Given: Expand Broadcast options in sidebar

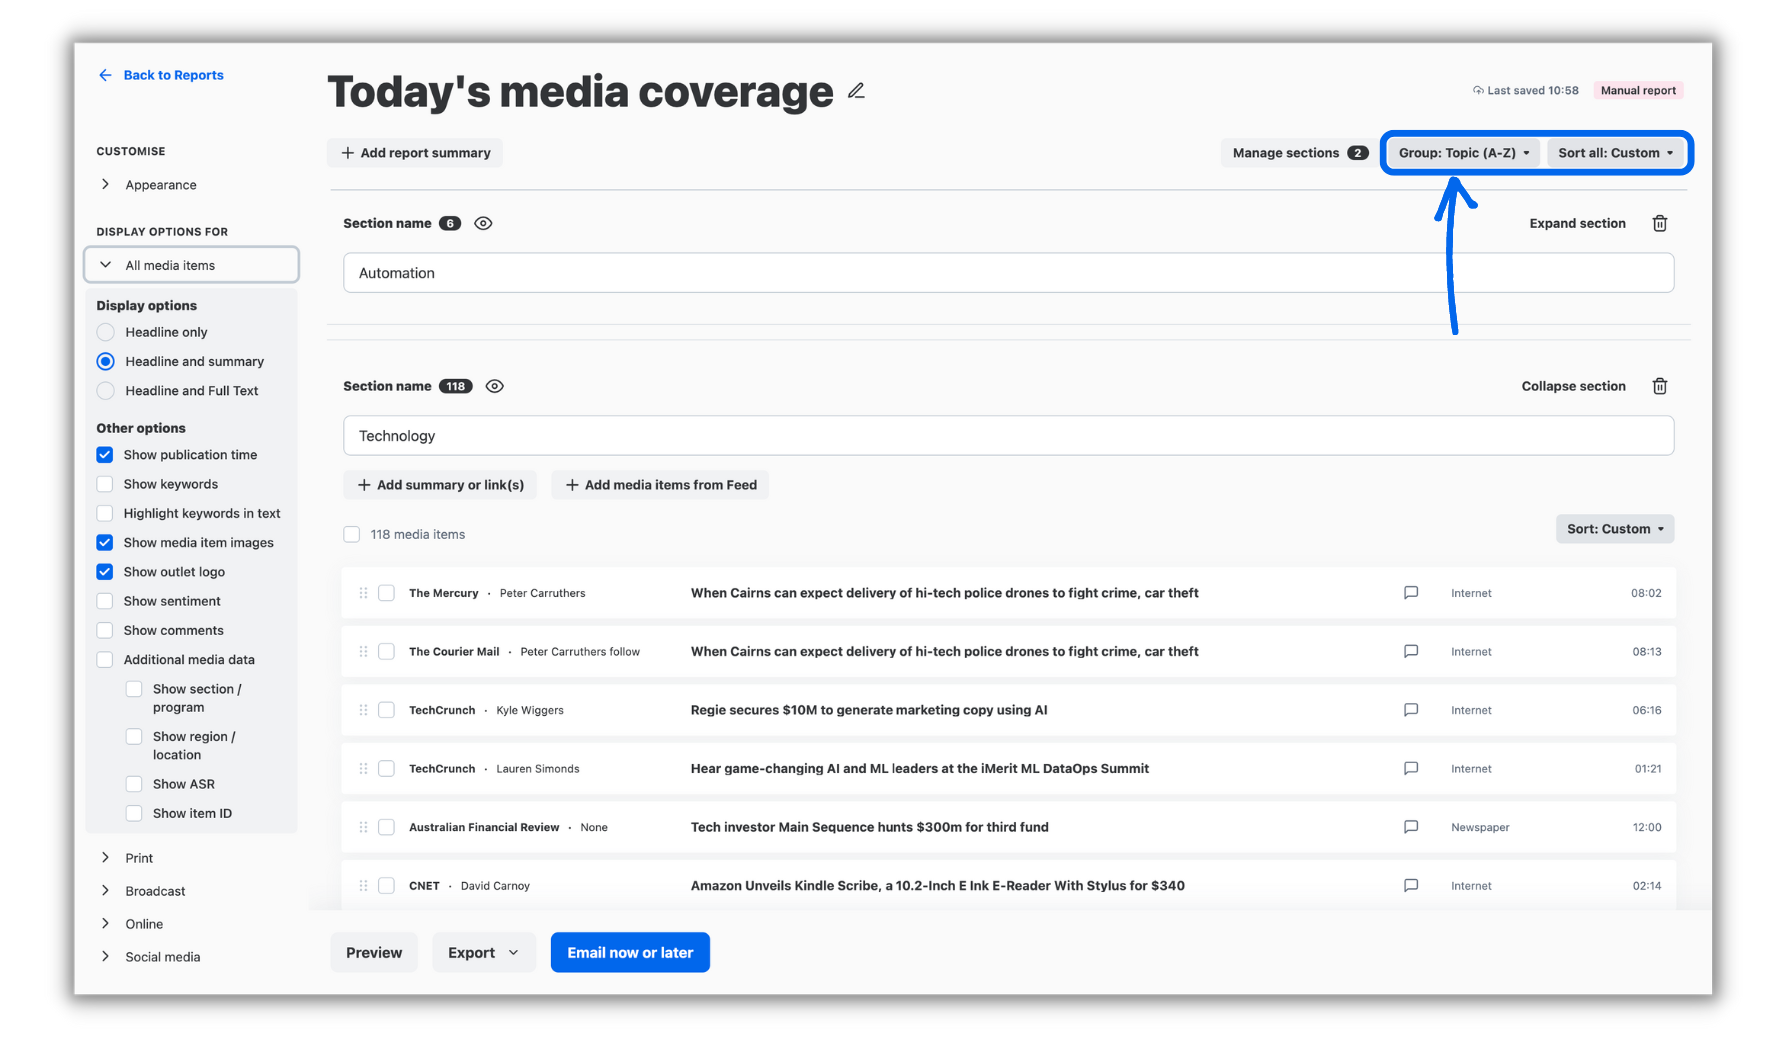Looking at the screenshot, I should click(x=144, y=891).
